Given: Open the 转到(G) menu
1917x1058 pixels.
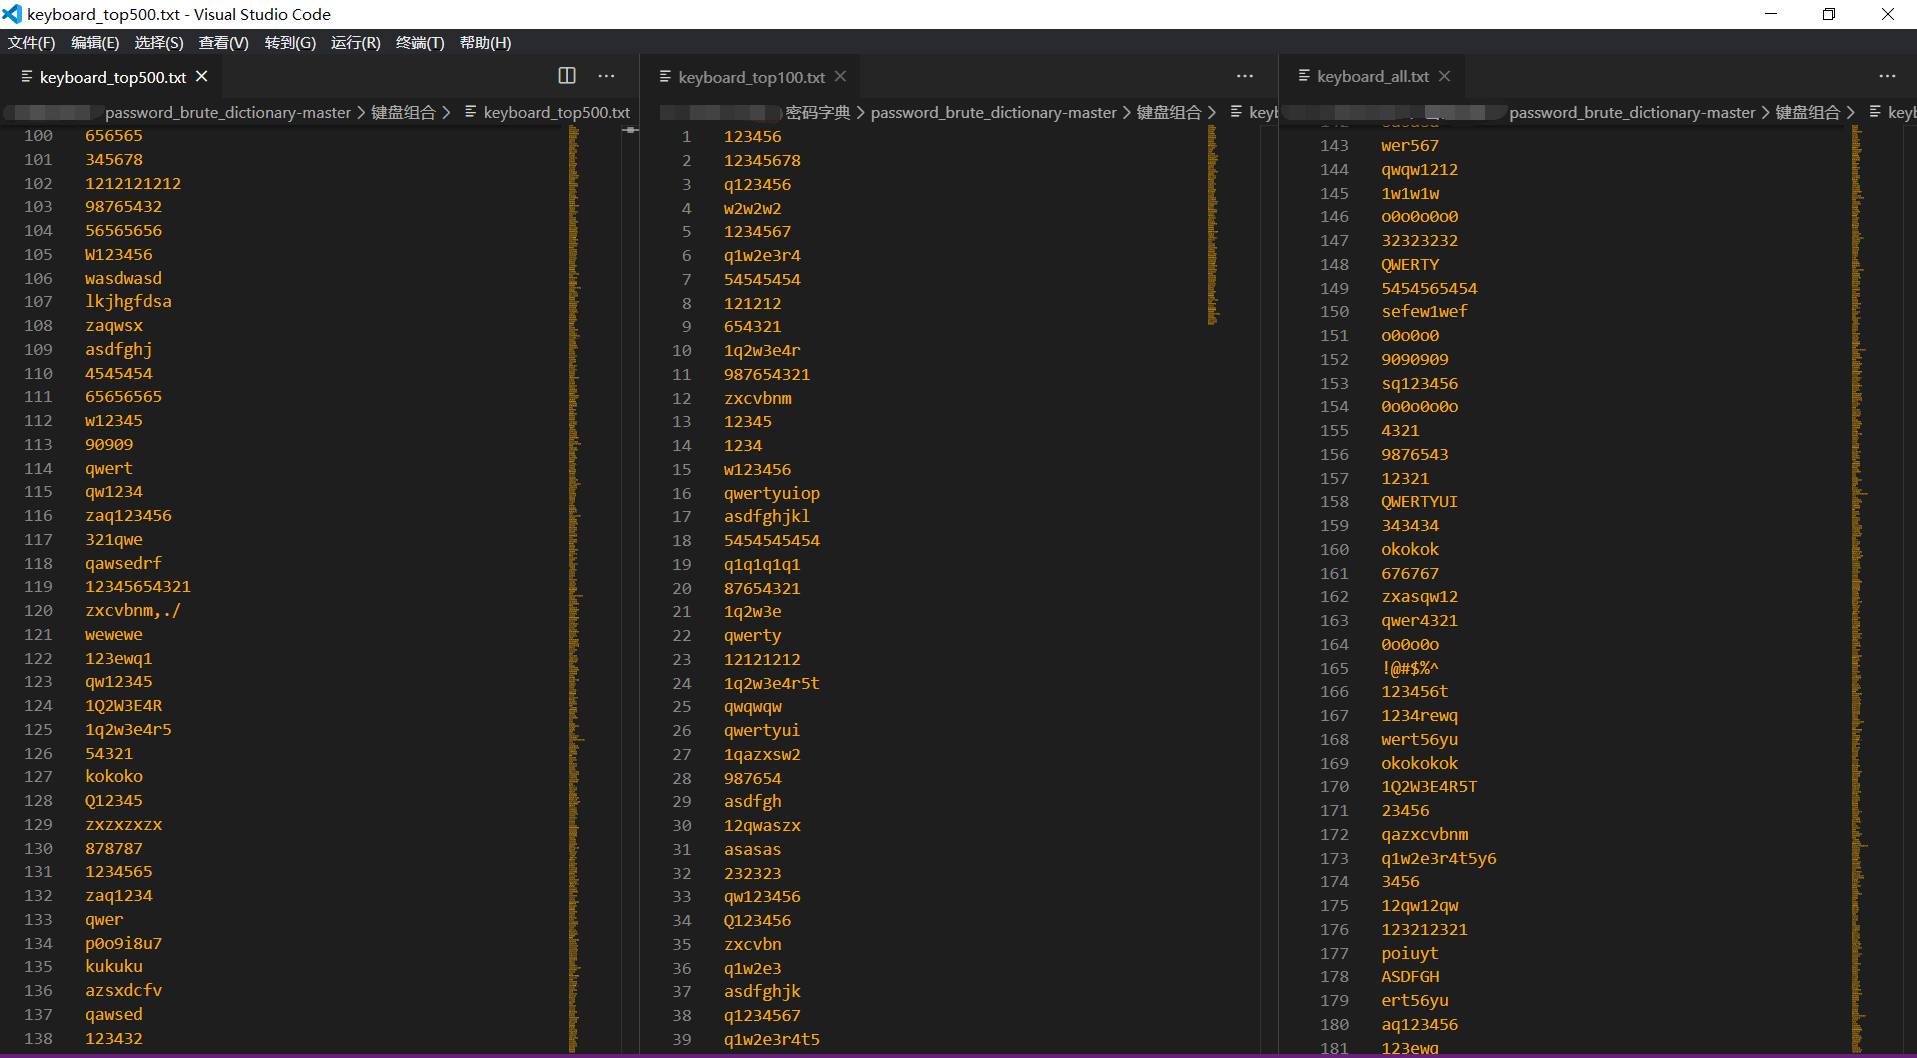Looking at the screenshot, I should coord(290,42).
